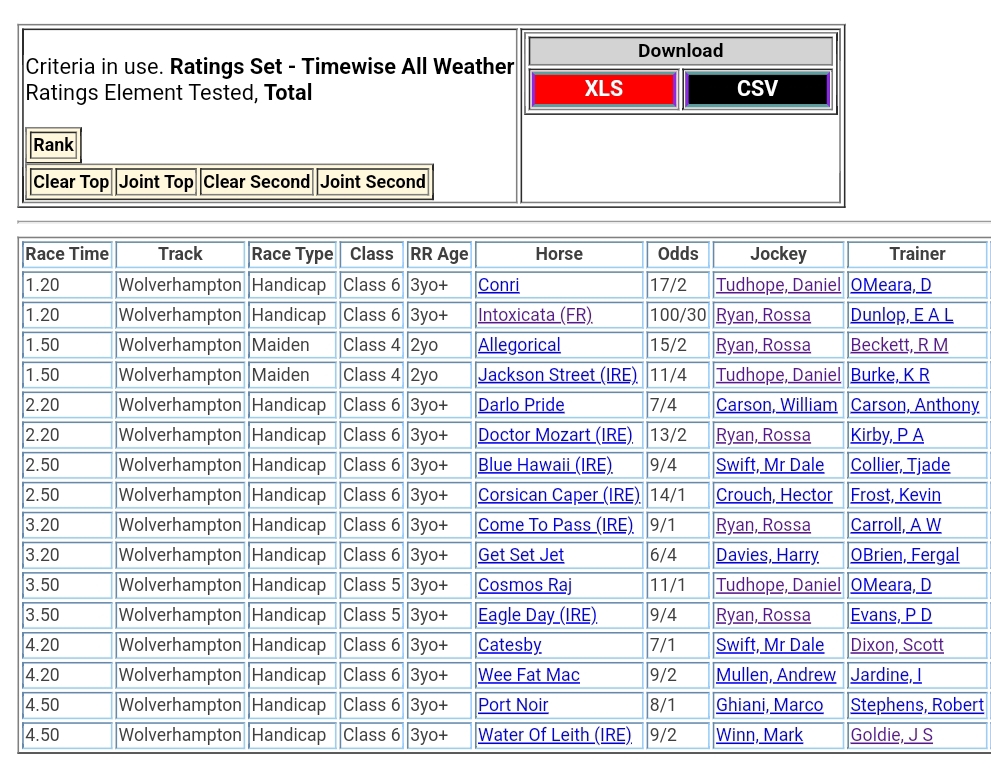
Task: Open trainer OBrien, Fergal link
Action: [x=904, y=555]
